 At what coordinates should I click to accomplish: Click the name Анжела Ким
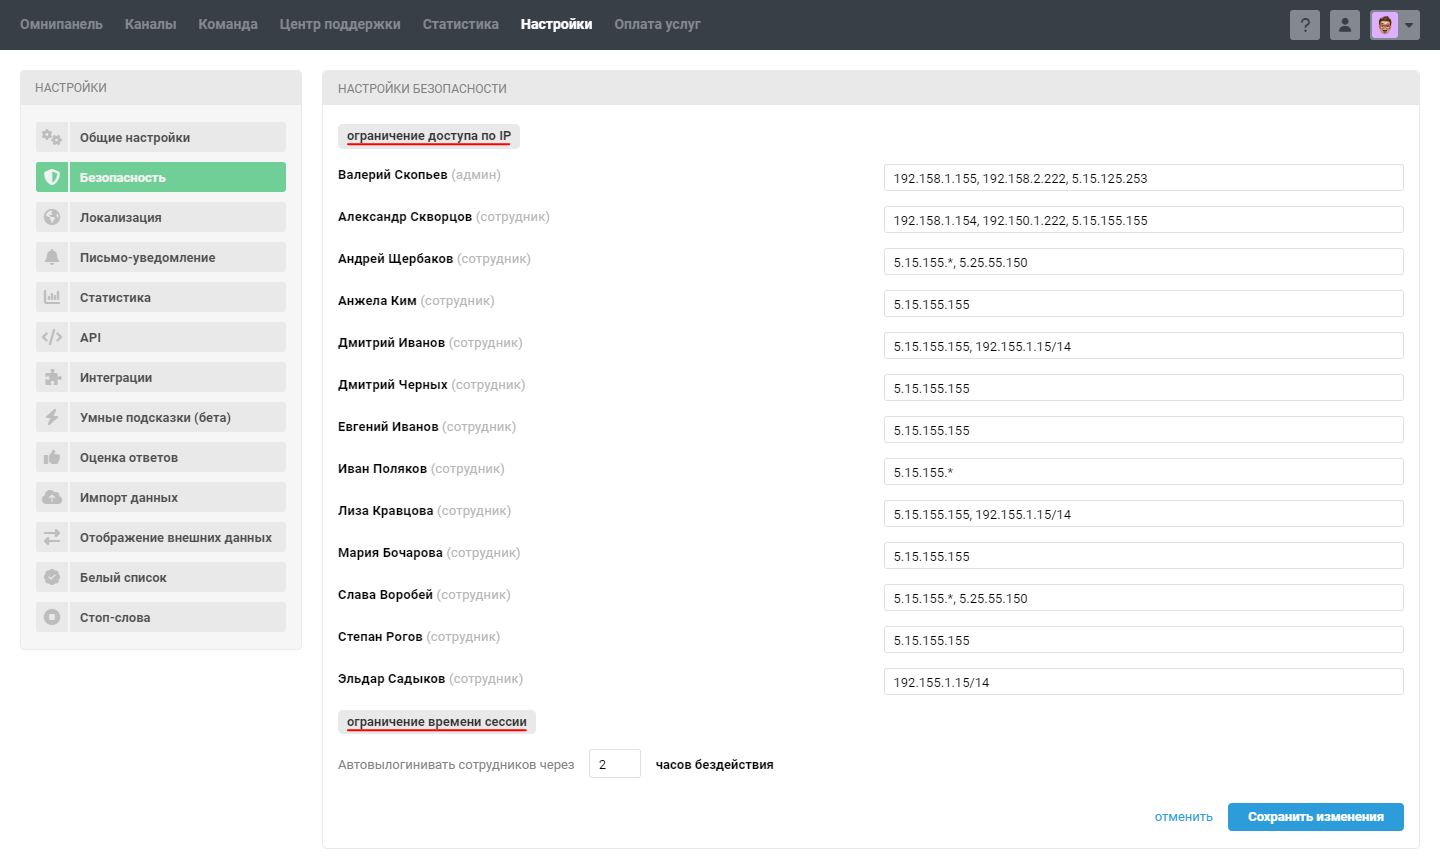377,301
